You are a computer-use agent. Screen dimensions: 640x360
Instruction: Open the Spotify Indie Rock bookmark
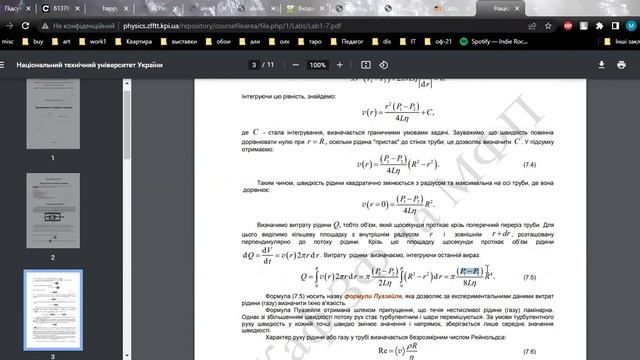pos(494,42)
